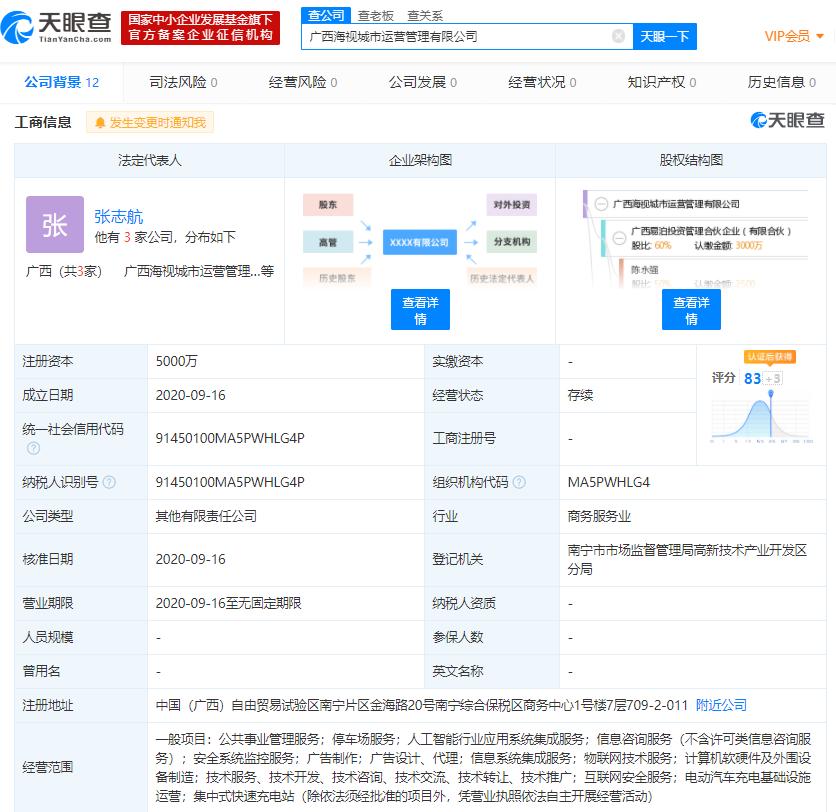The width and height of the screenshot is (836, 812).
Task: Click the 广西海视城市运营管理...等 company text
Action: [198, 271]
